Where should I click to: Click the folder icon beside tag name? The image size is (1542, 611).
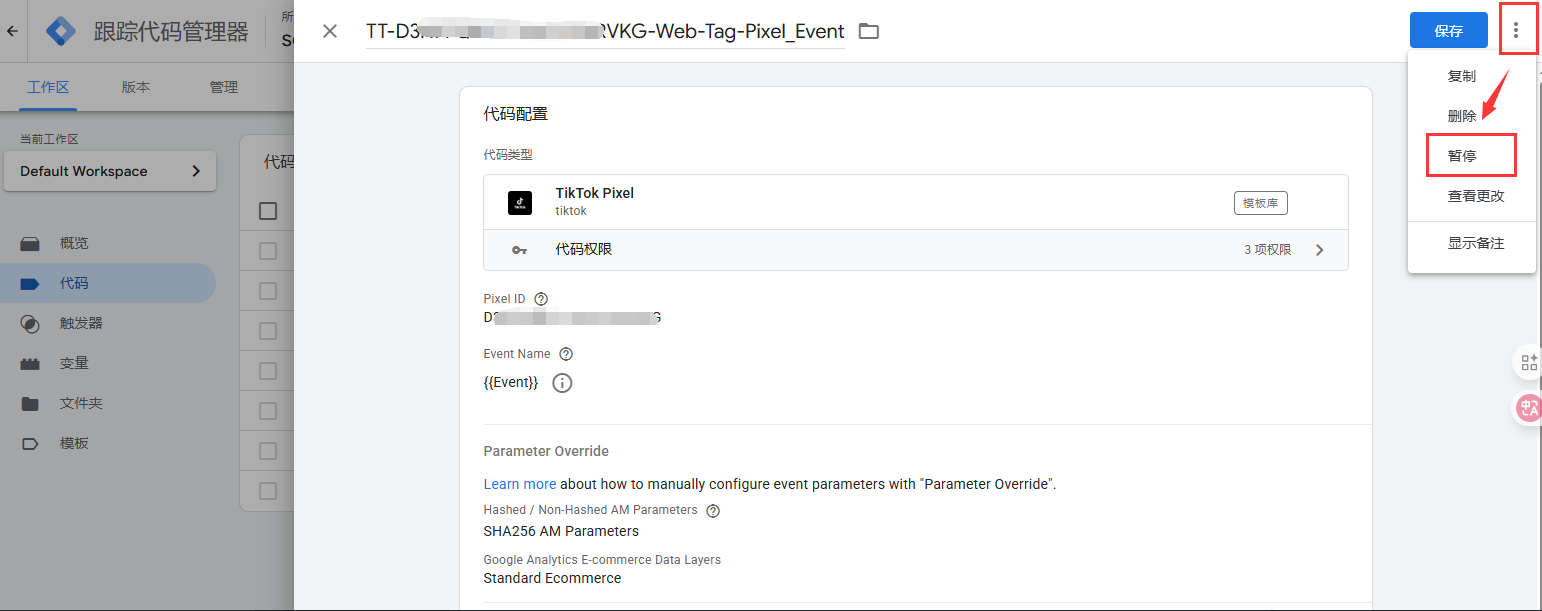[869, 31]
